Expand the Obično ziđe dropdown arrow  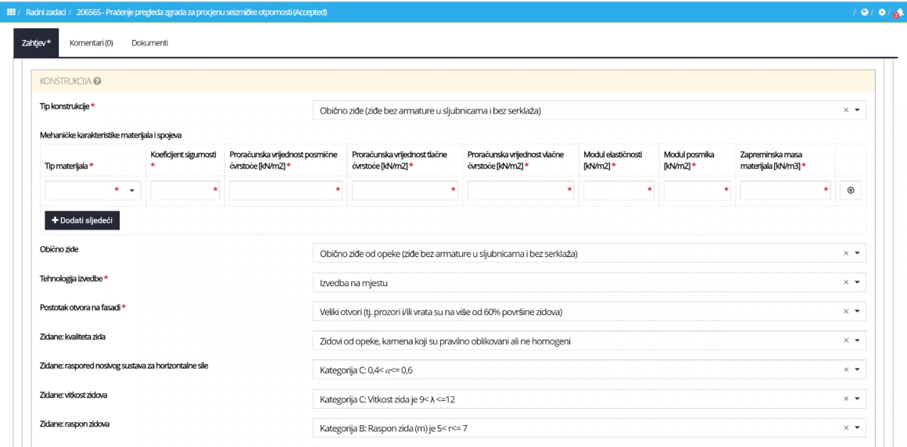coord(857,253)
